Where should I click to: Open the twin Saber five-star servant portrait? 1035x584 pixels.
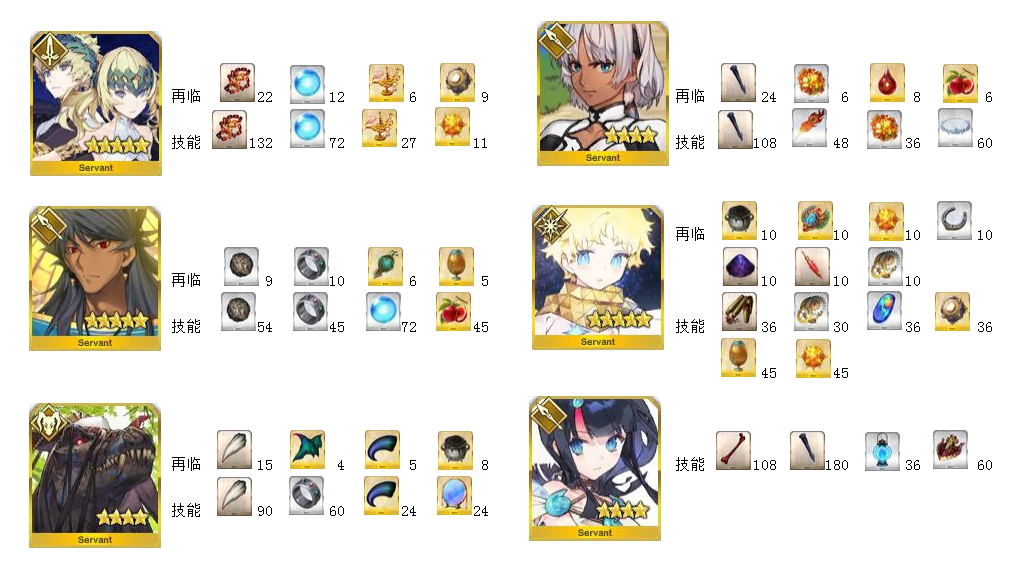(96, 104)
